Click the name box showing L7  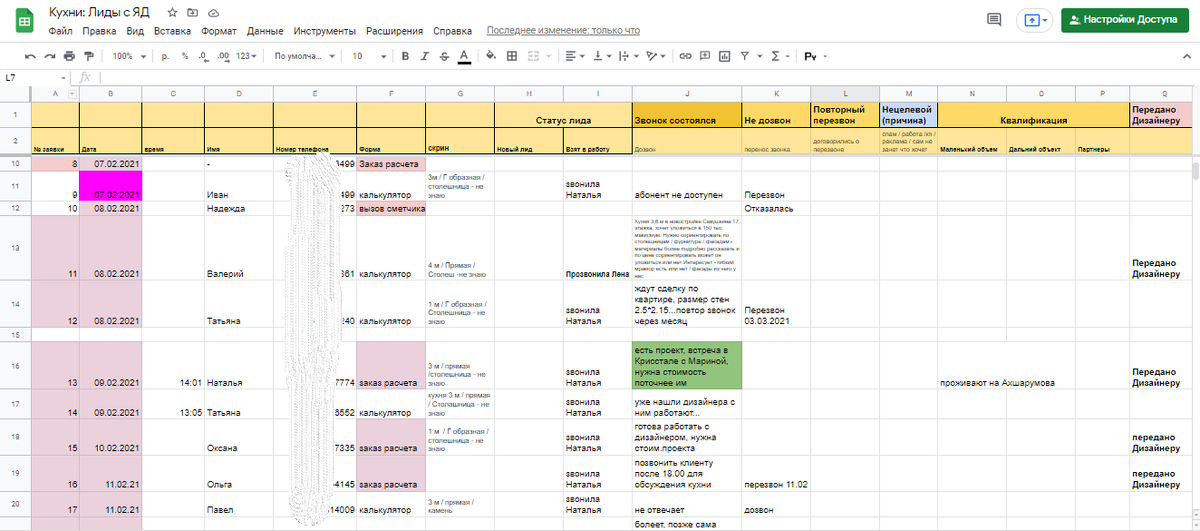[35, 77]
